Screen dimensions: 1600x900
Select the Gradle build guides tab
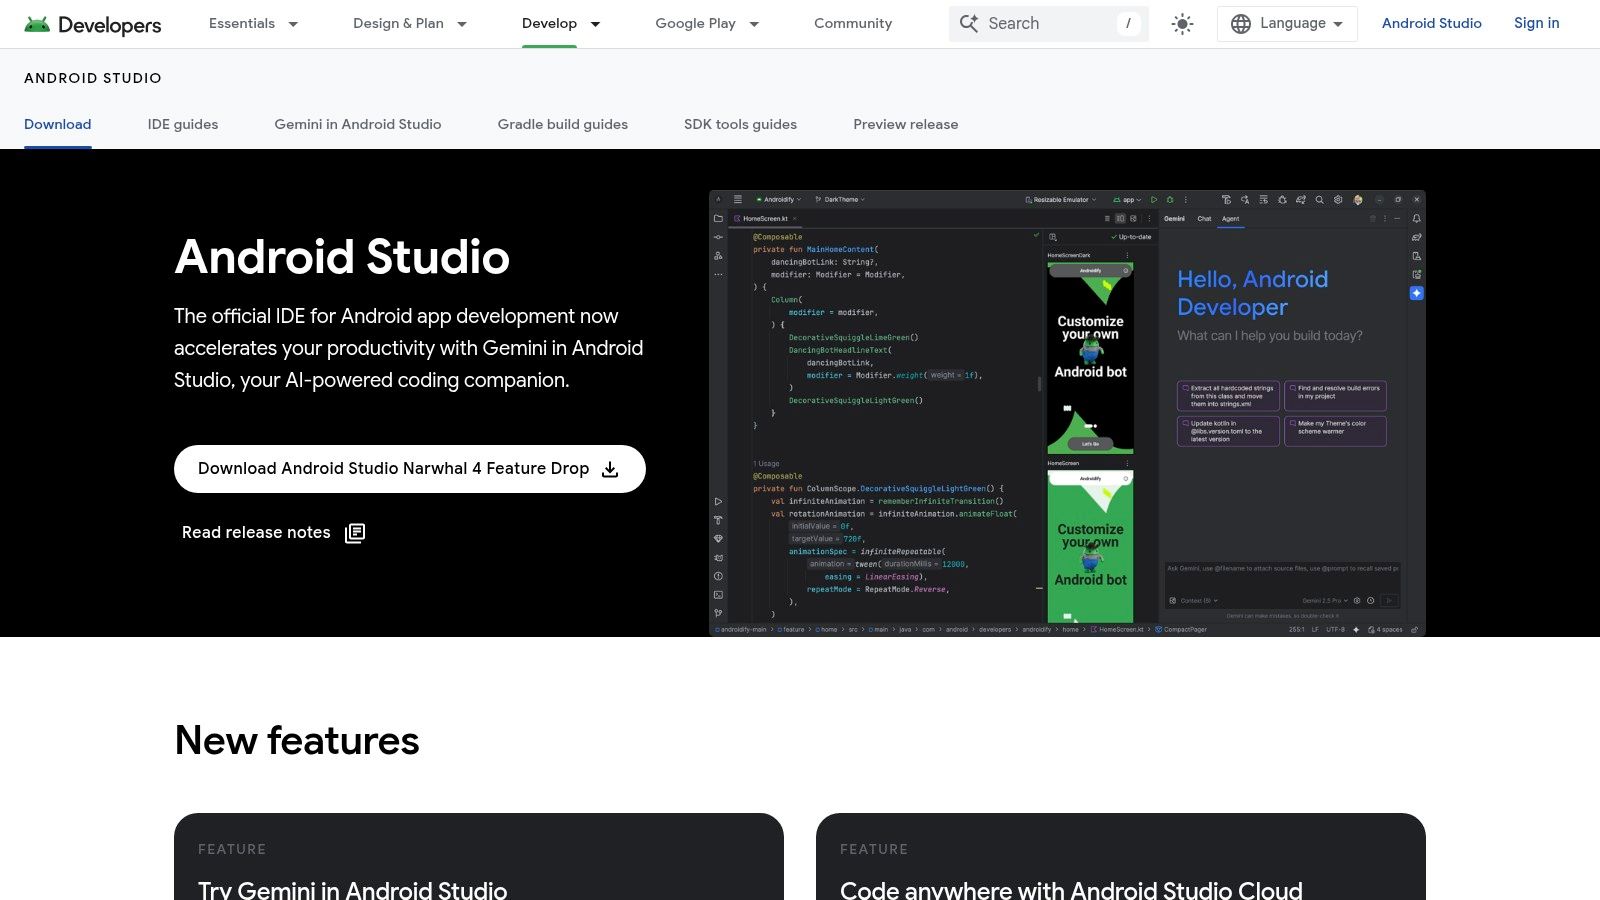coord(562,124)
